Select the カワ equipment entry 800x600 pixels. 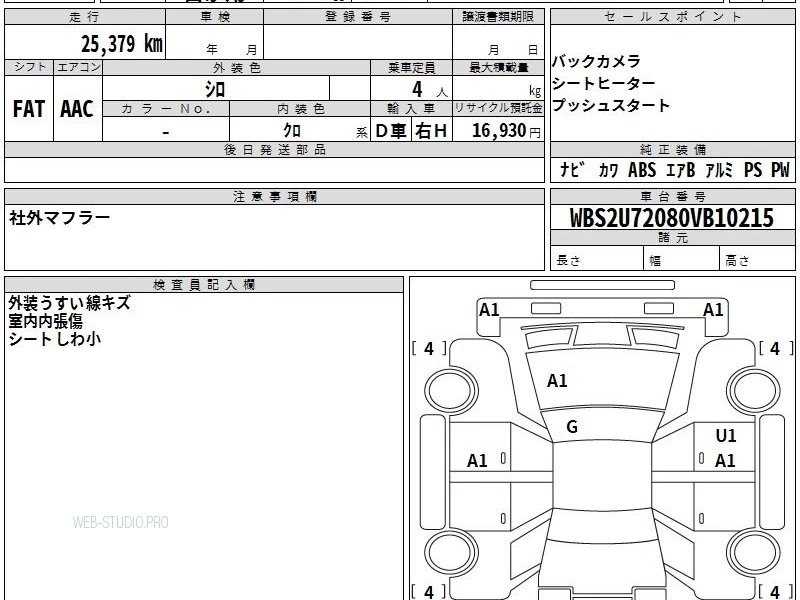click(x=608, y=170)
